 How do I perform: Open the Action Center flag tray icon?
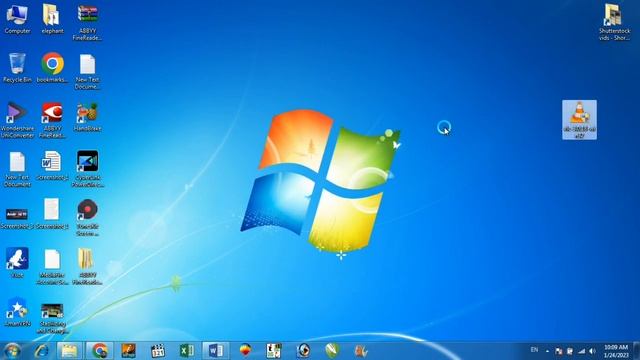[x=559, y=351]
